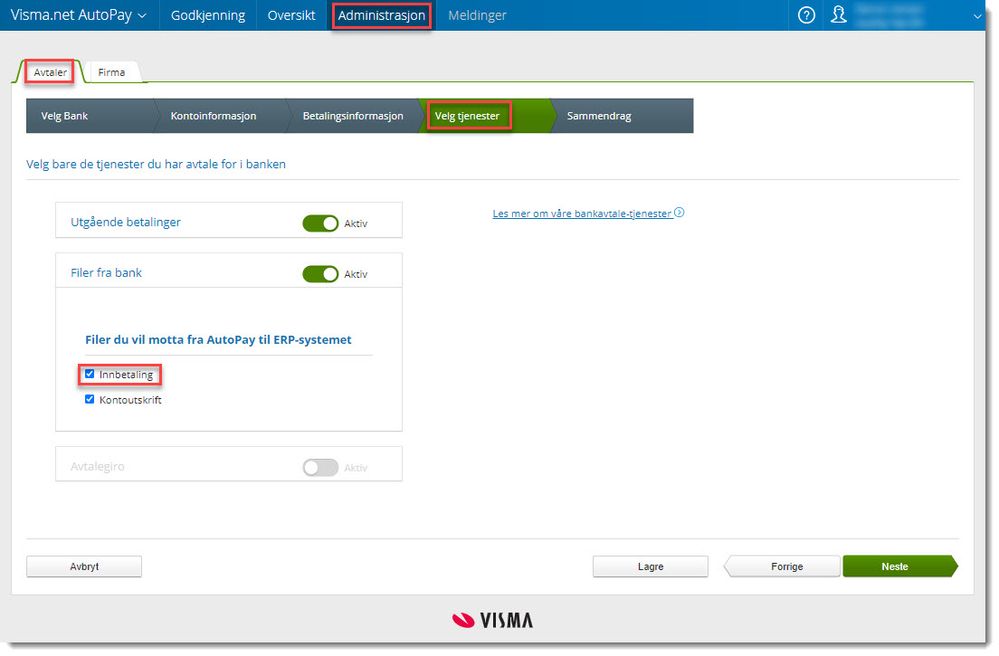
Task: Select the Administrasjon menu
Action: coord(382,15)
